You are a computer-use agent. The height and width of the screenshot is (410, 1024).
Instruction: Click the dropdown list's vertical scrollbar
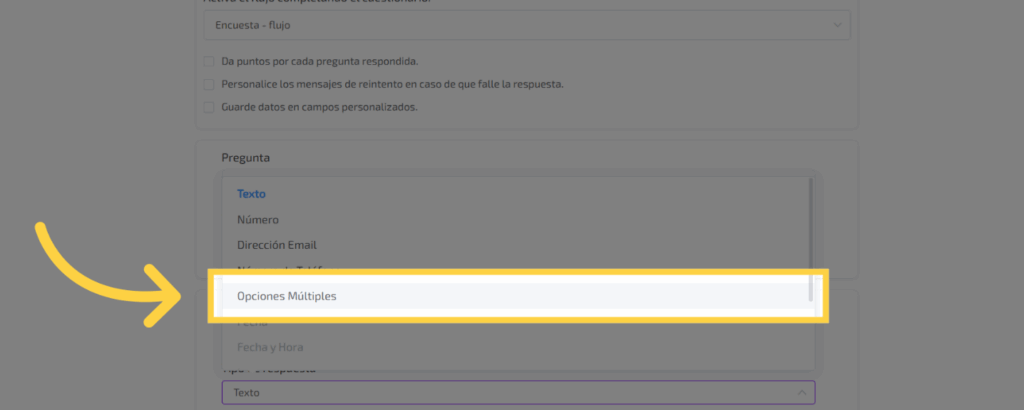click(810, 240)
